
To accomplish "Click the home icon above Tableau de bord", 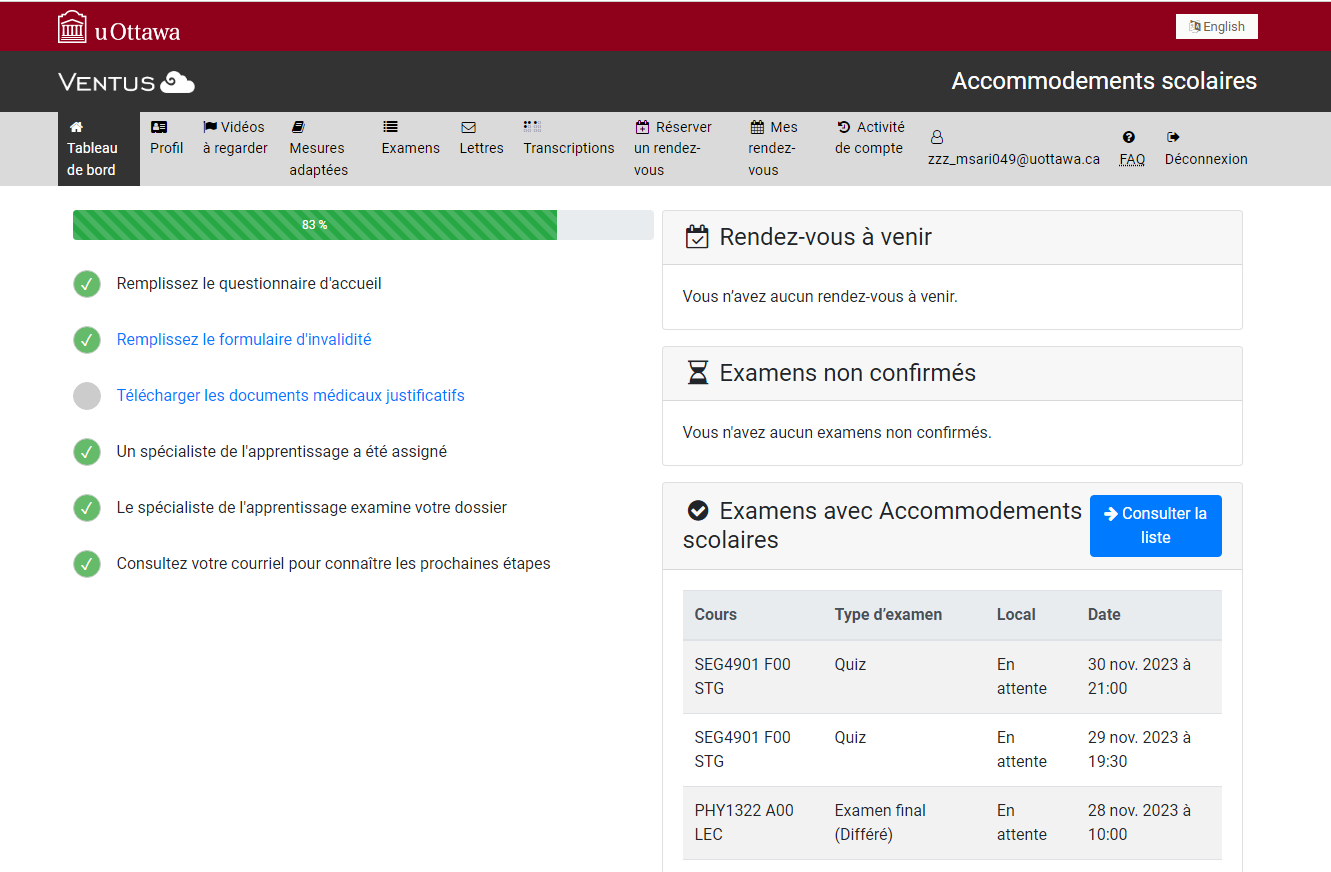I will coord(76,127).
